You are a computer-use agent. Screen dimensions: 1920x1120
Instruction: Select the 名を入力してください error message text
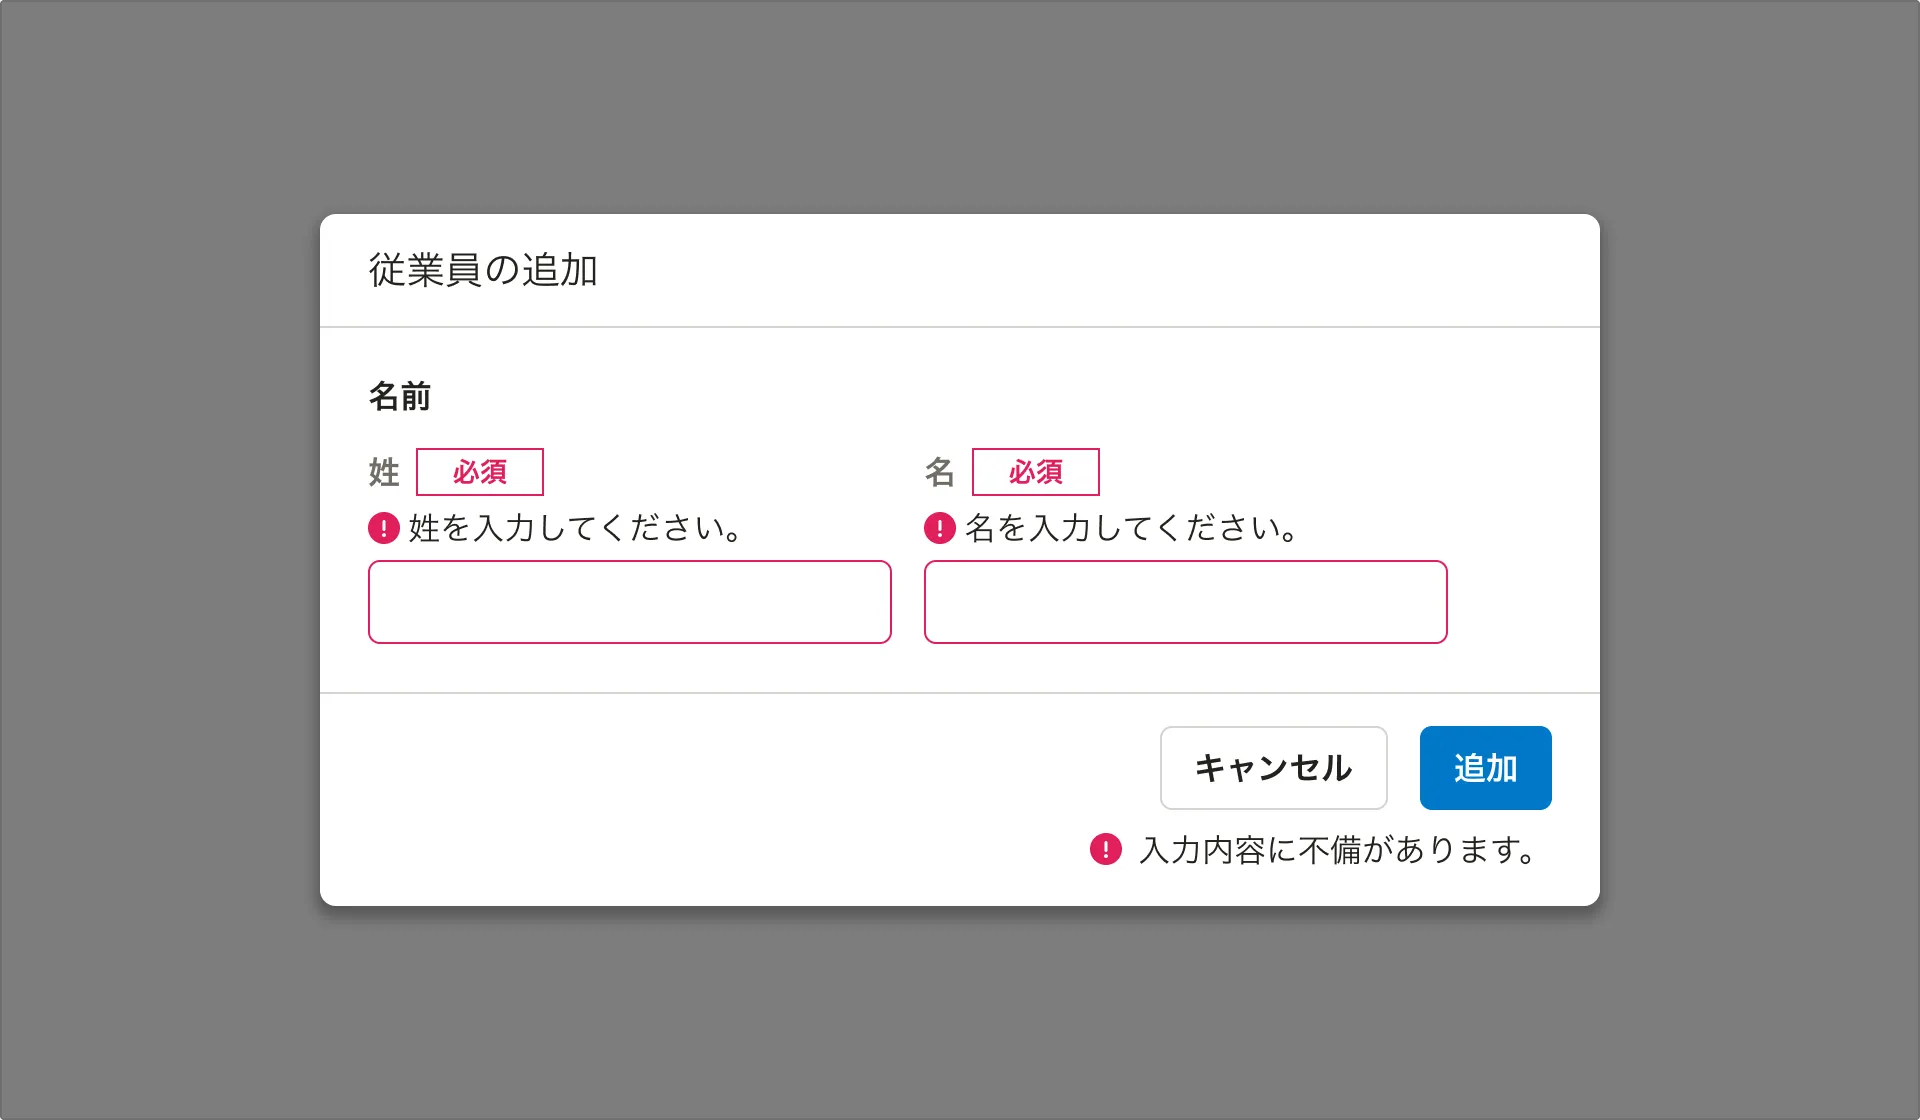point(1132,528)
